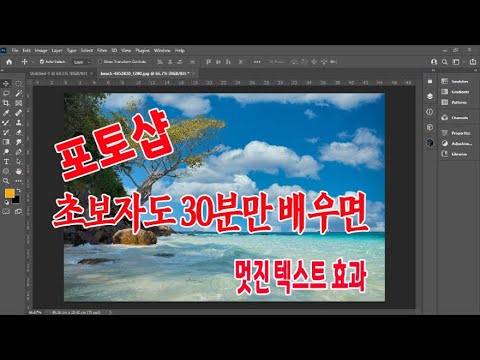
Task: Select the Gradient tool
Action: tap(6, 142)
